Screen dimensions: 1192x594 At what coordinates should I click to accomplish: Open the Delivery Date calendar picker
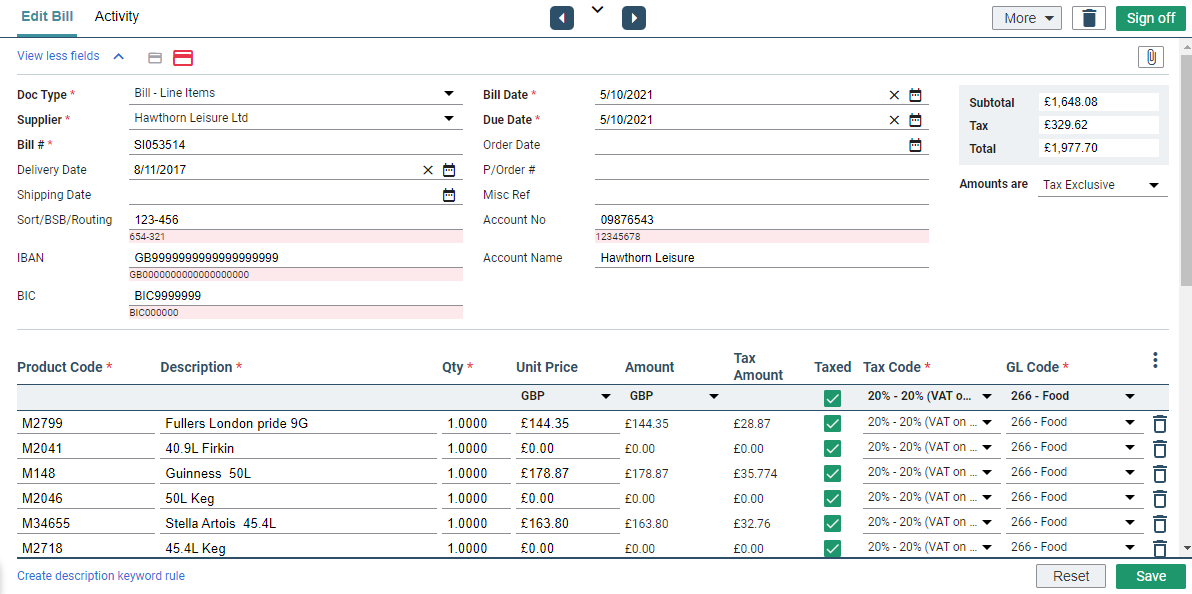coord(449,170)
